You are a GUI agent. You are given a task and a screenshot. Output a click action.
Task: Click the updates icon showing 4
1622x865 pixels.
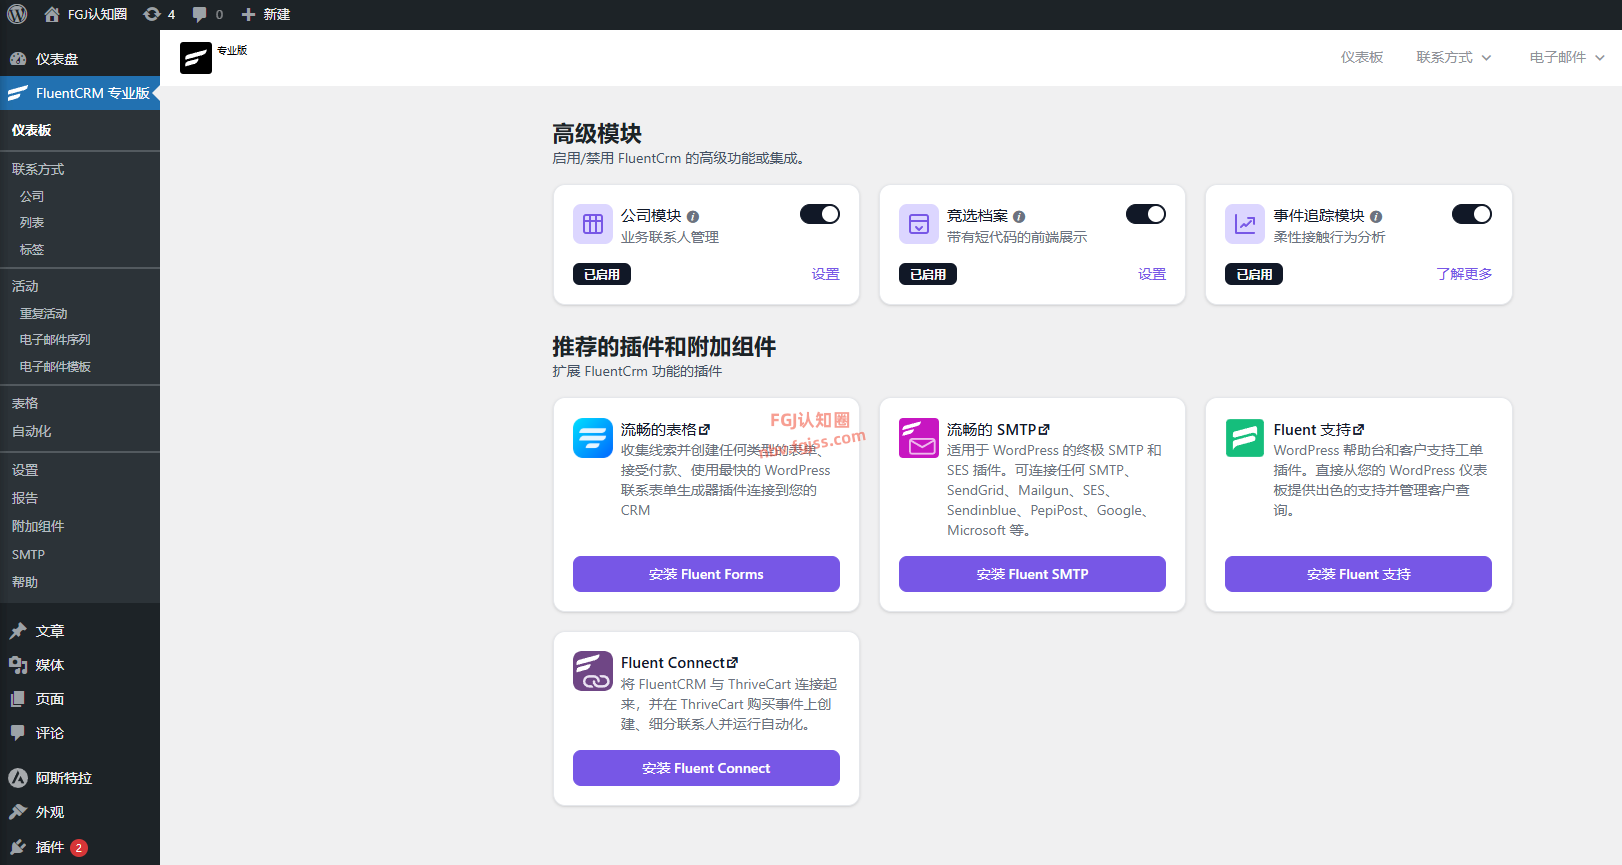(x=152, y=14)
